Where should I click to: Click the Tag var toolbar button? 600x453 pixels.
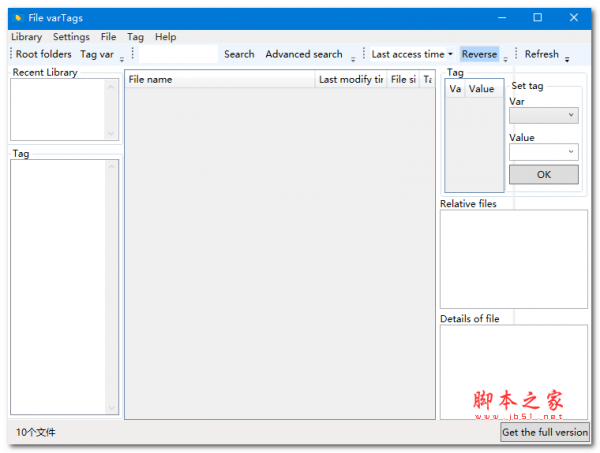pos(97,54)
